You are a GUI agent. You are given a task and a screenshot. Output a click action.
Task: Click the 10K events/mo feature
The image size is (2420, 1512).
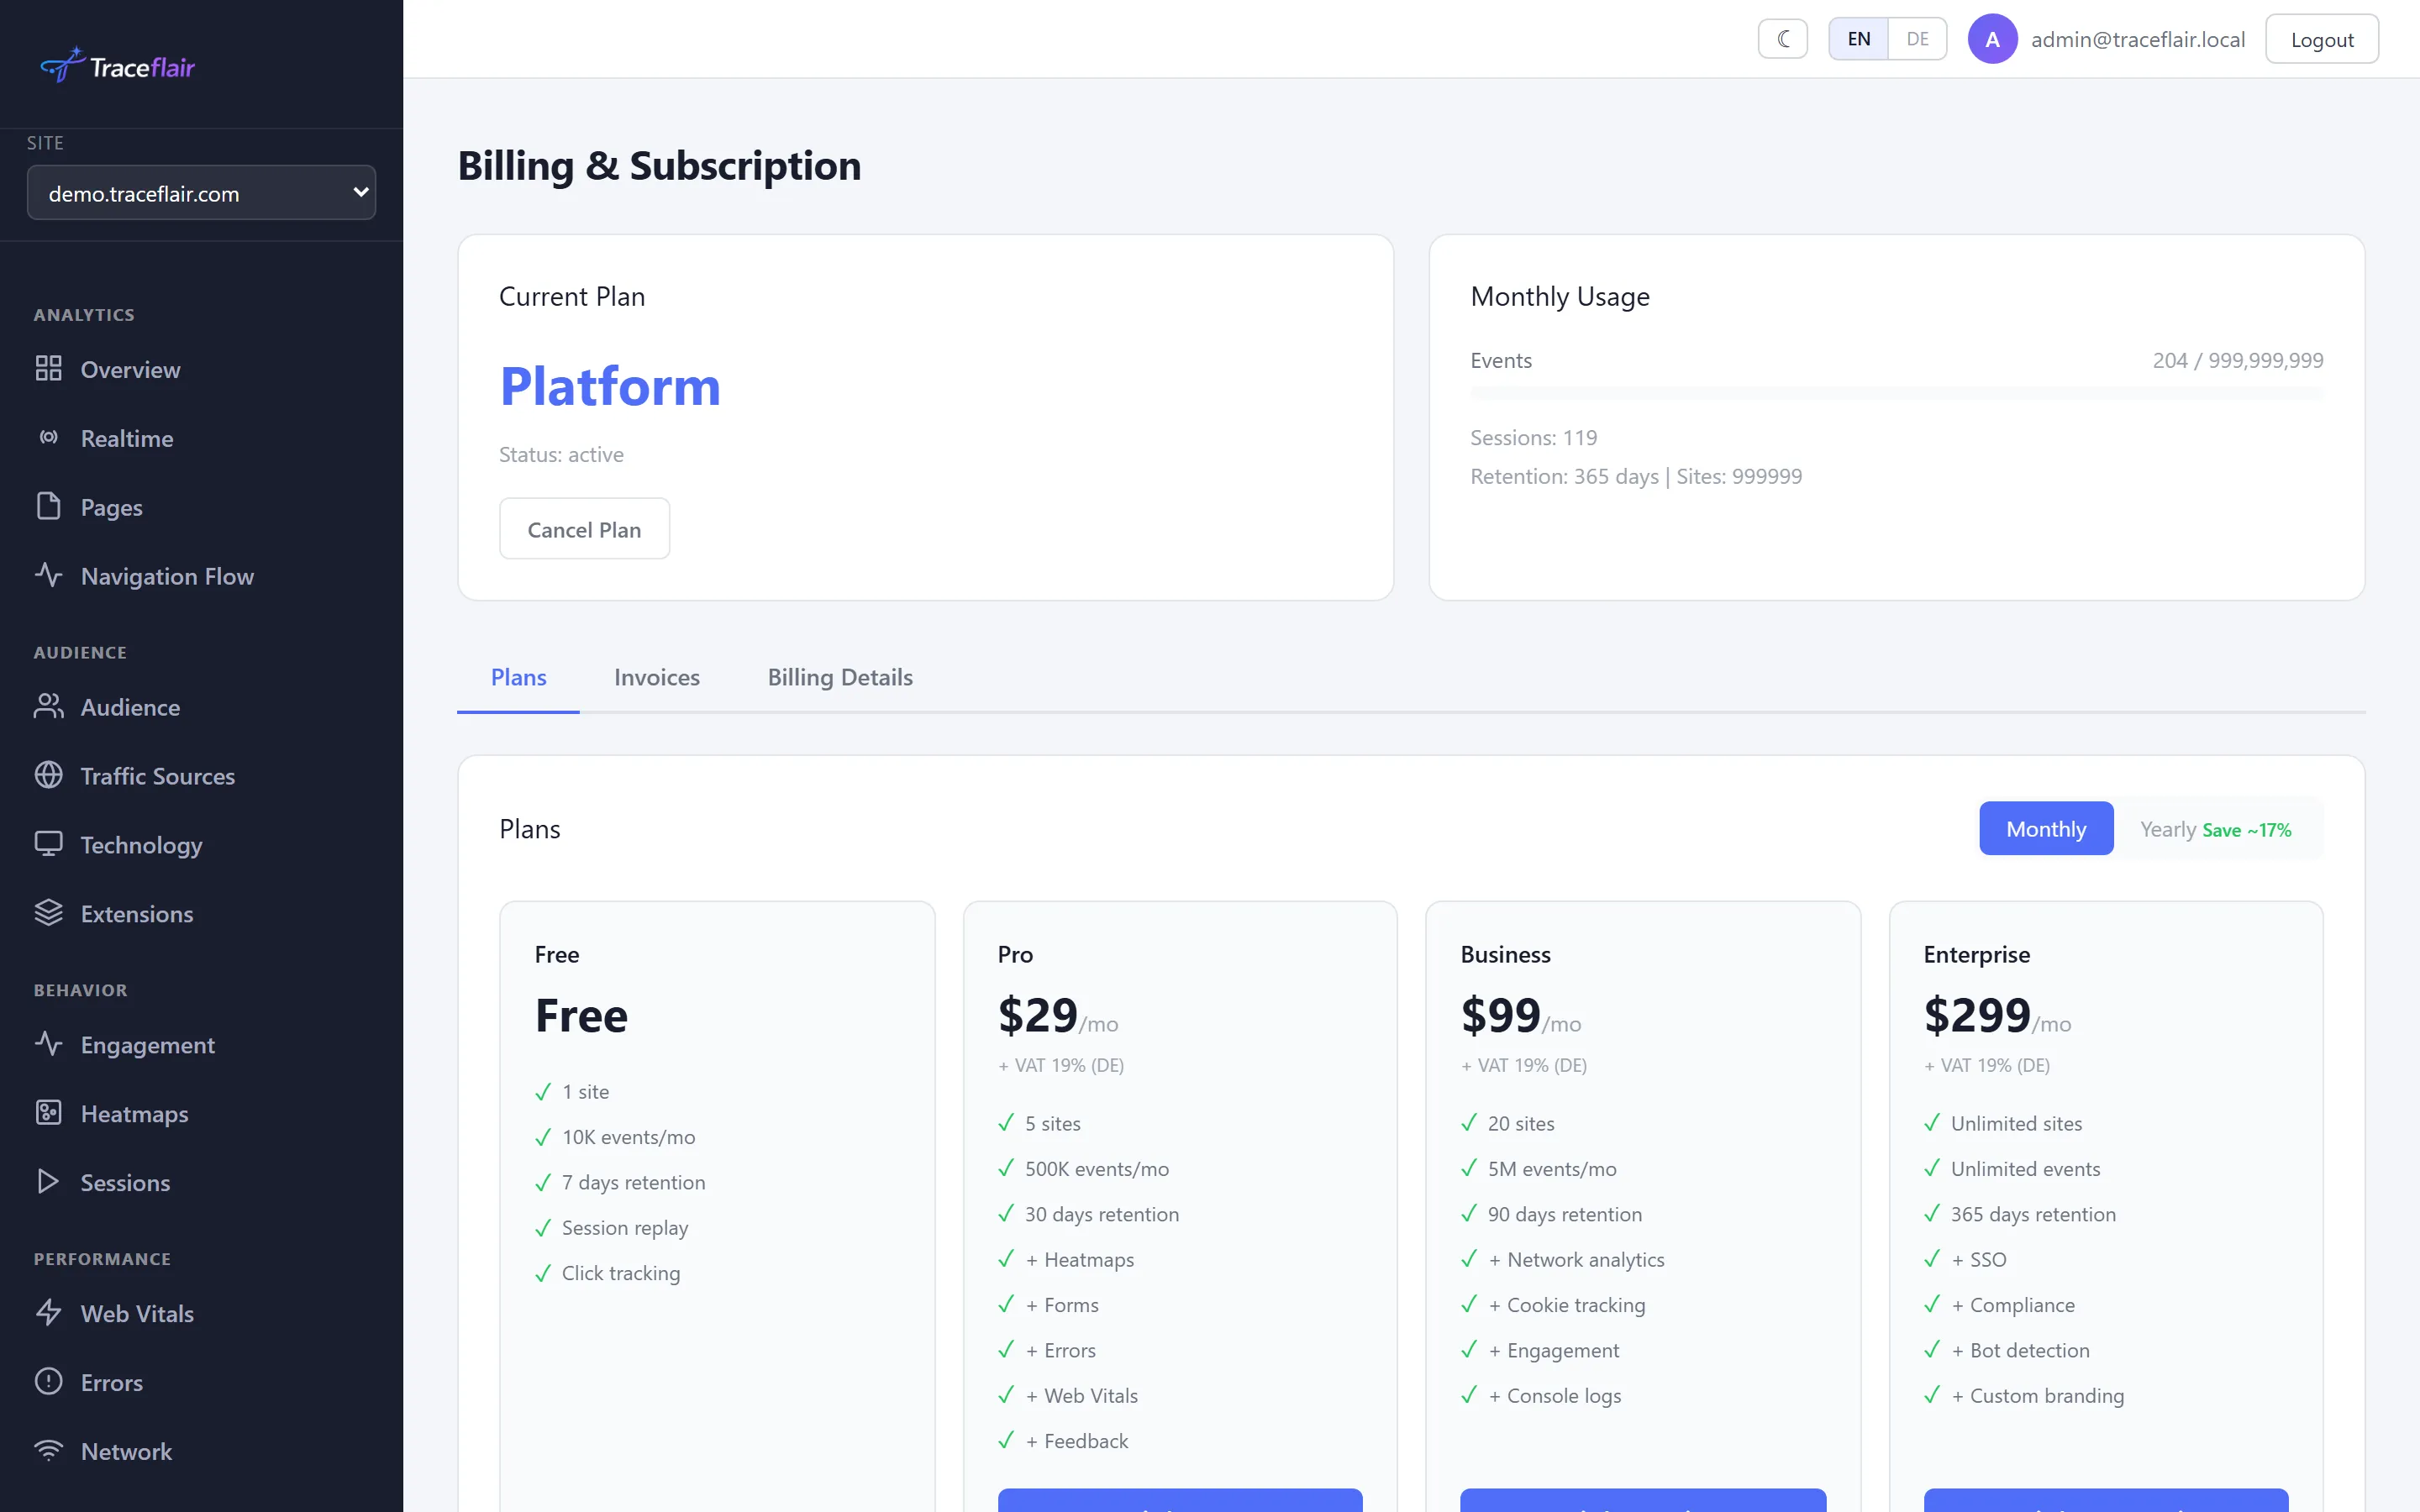[628, 1137]
